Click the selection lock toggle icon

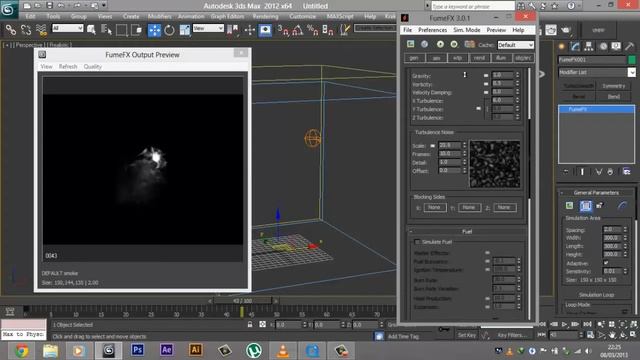tap(250, 324)
